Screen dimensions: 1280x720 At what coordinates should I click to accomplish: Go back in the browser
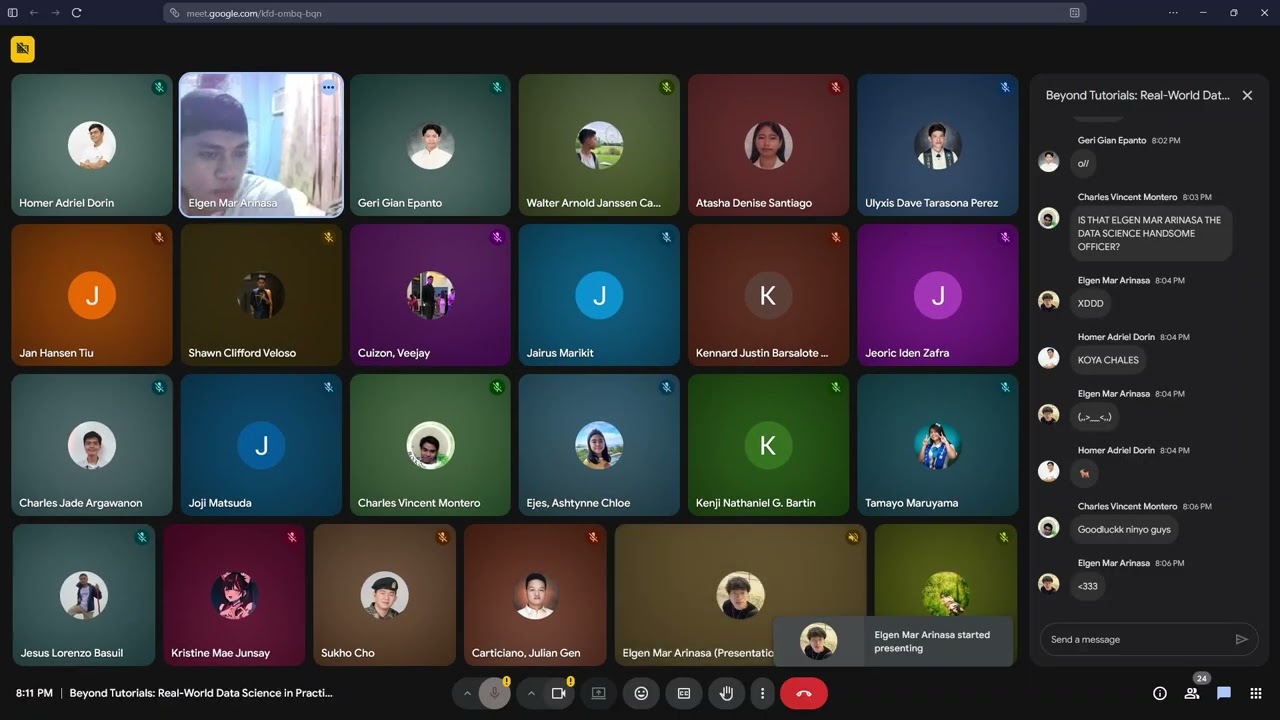(x=33, y=13)
